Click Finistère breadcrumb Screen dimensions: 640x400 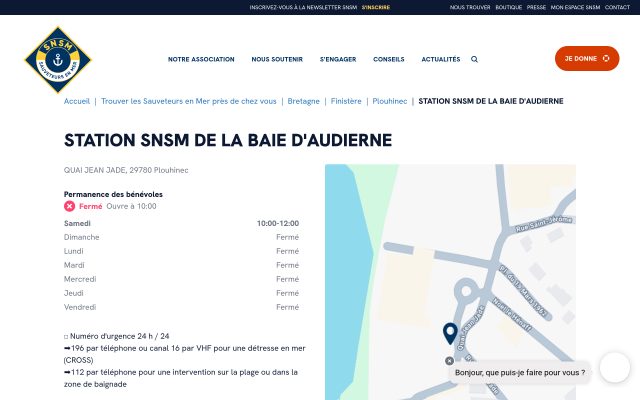click(346, 101)
